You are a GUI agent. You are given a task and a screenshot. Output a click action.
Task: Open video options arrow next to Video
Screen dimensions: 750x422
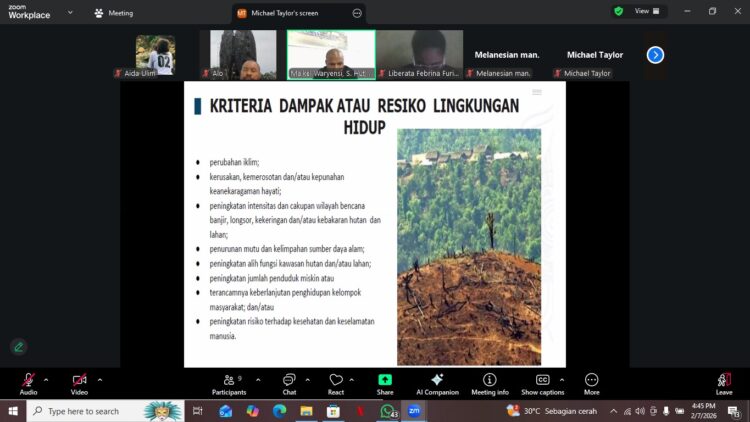(100, 380)
